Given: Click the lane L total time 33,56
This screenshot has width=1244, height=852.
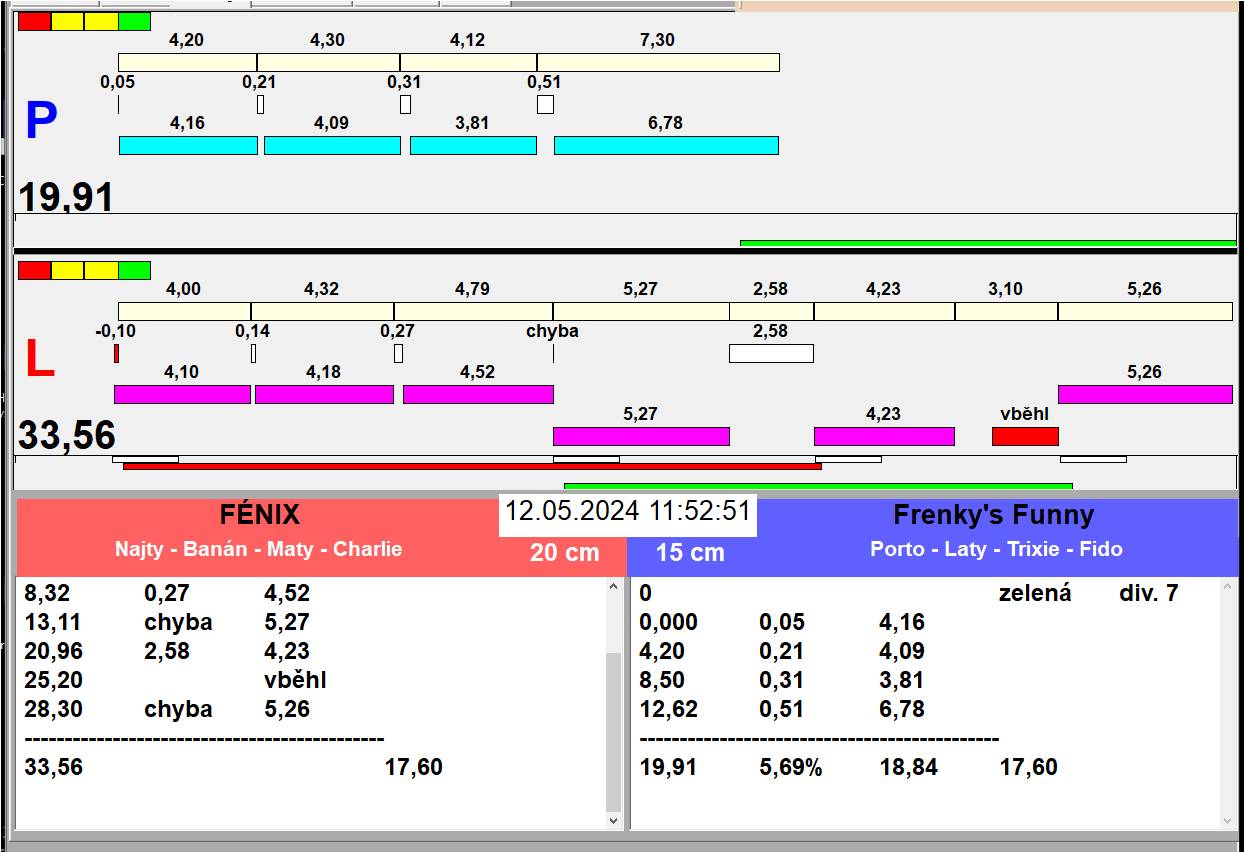Looking at the screenshot, I should 67,436.
